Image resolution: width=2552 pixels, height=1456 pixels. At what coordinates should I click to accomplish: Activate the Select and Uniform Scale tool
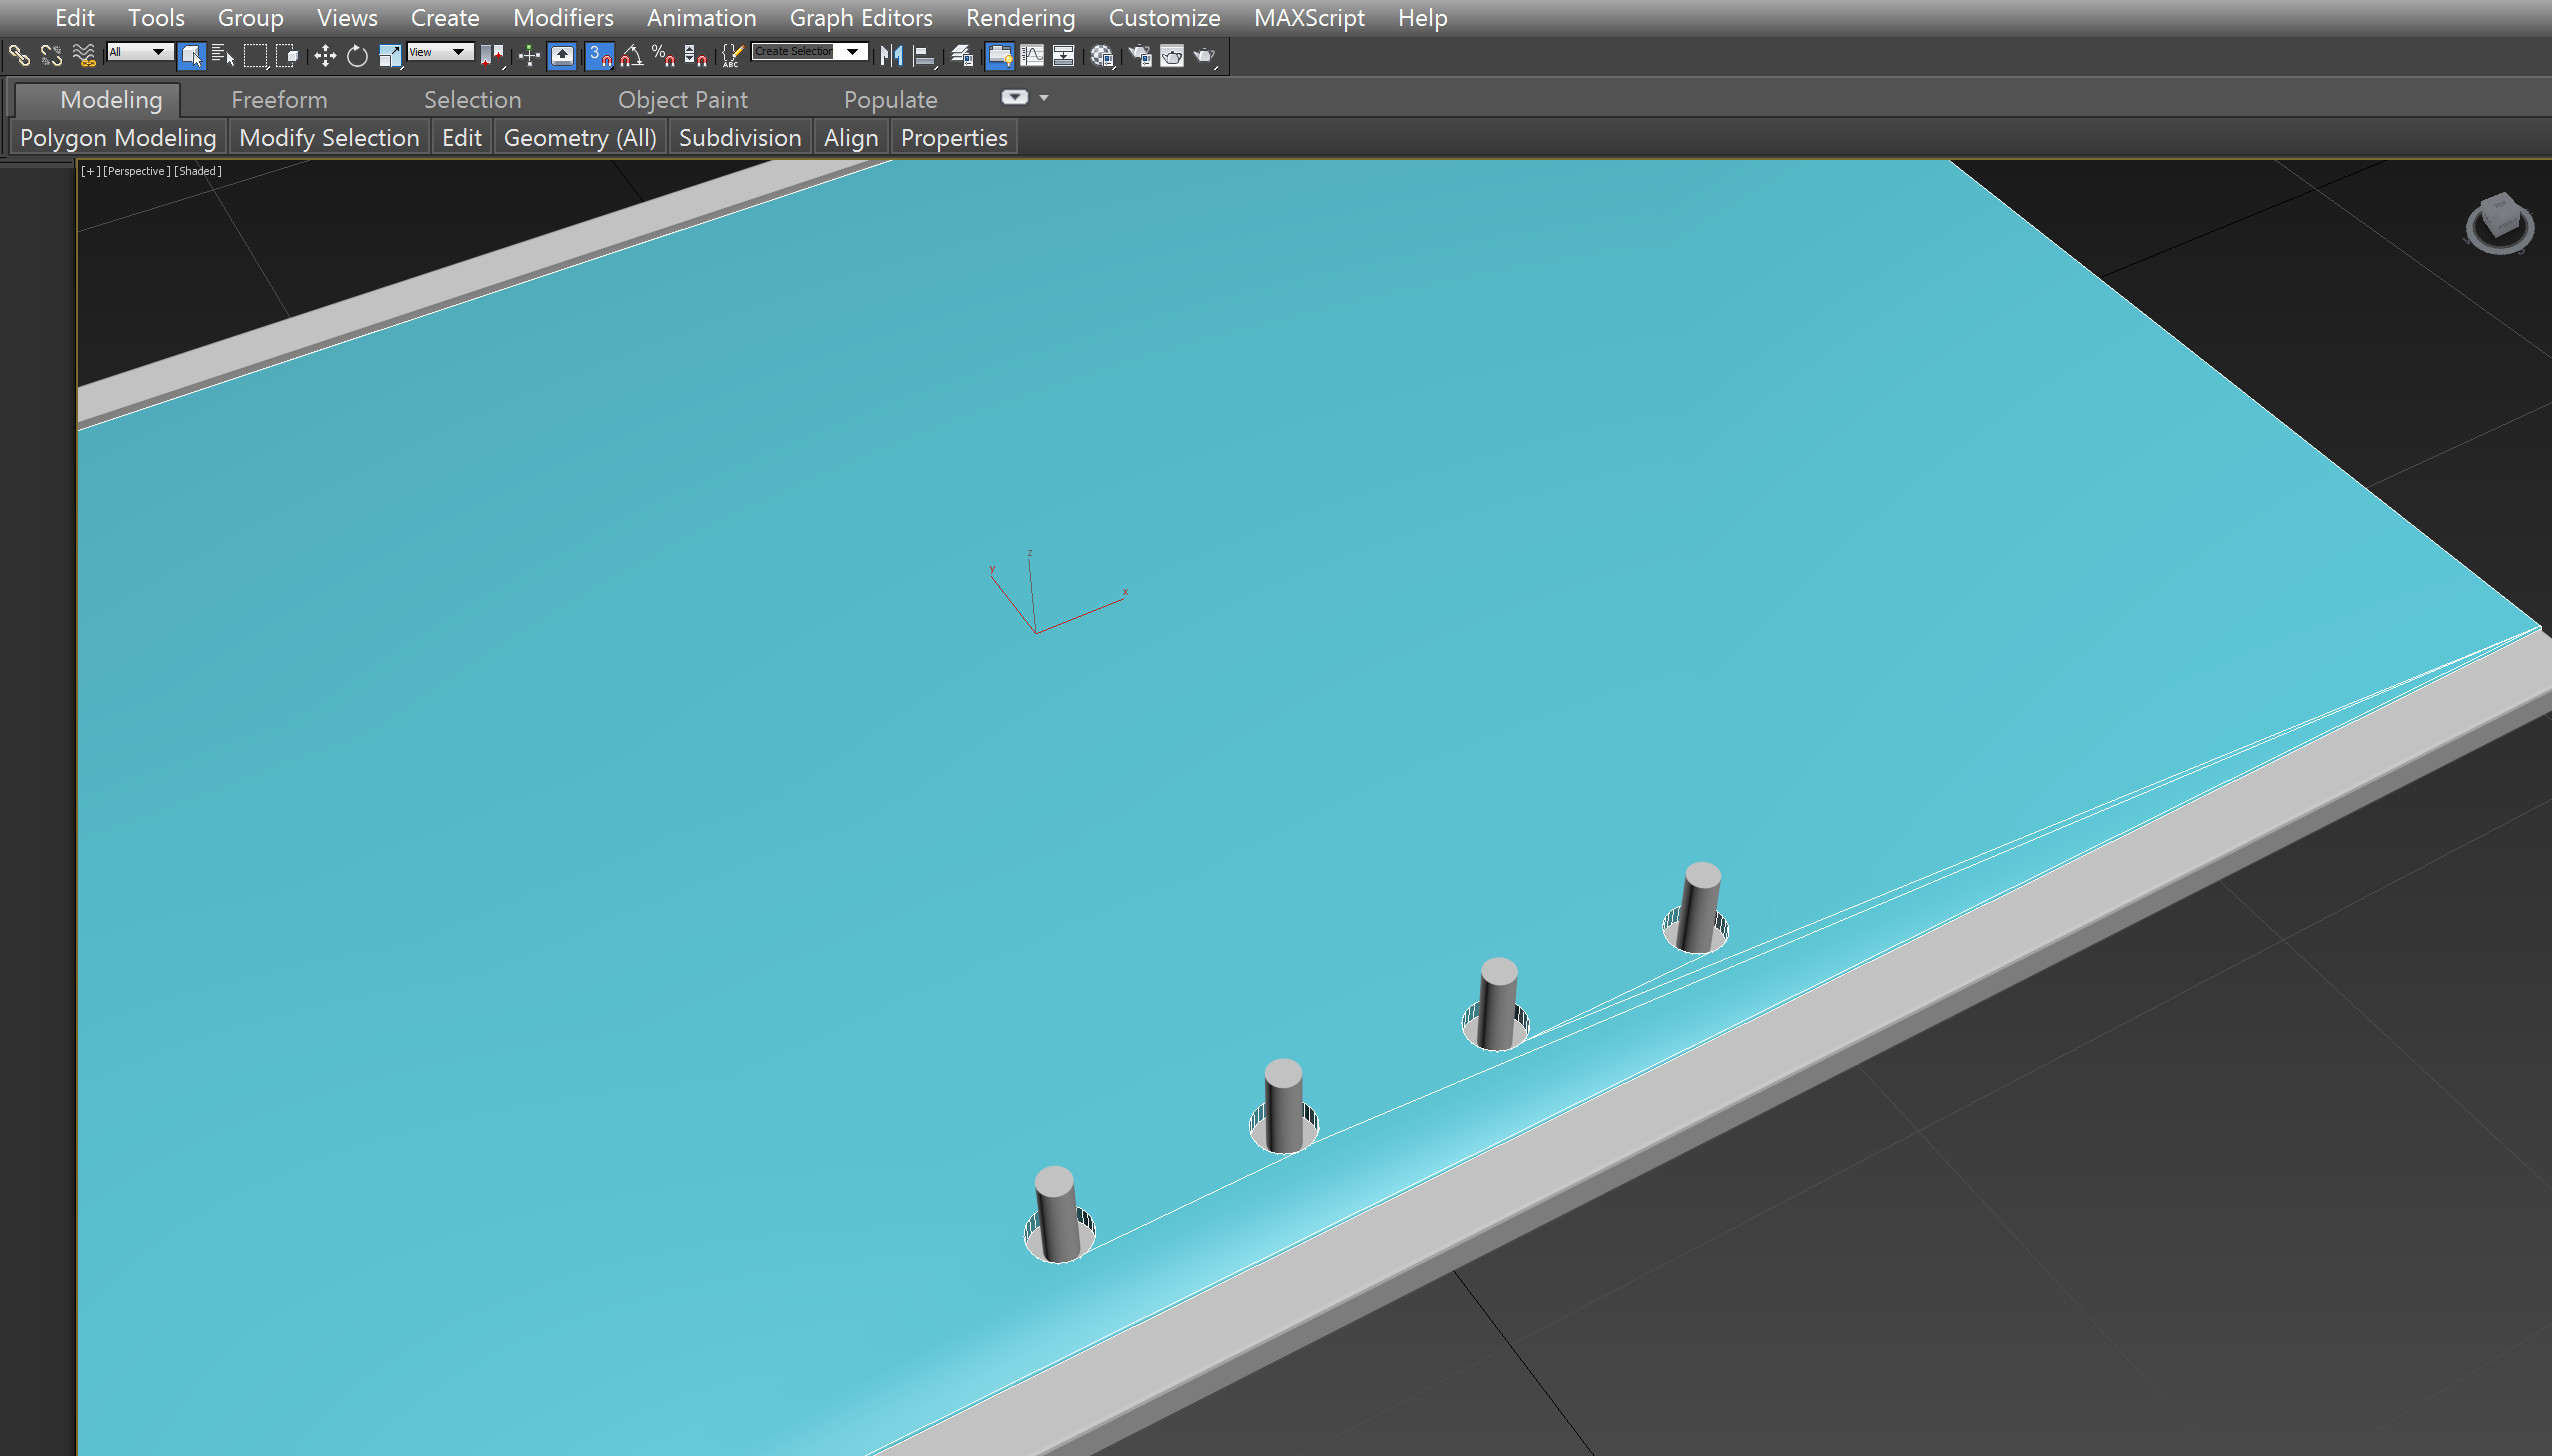[390, 57]
